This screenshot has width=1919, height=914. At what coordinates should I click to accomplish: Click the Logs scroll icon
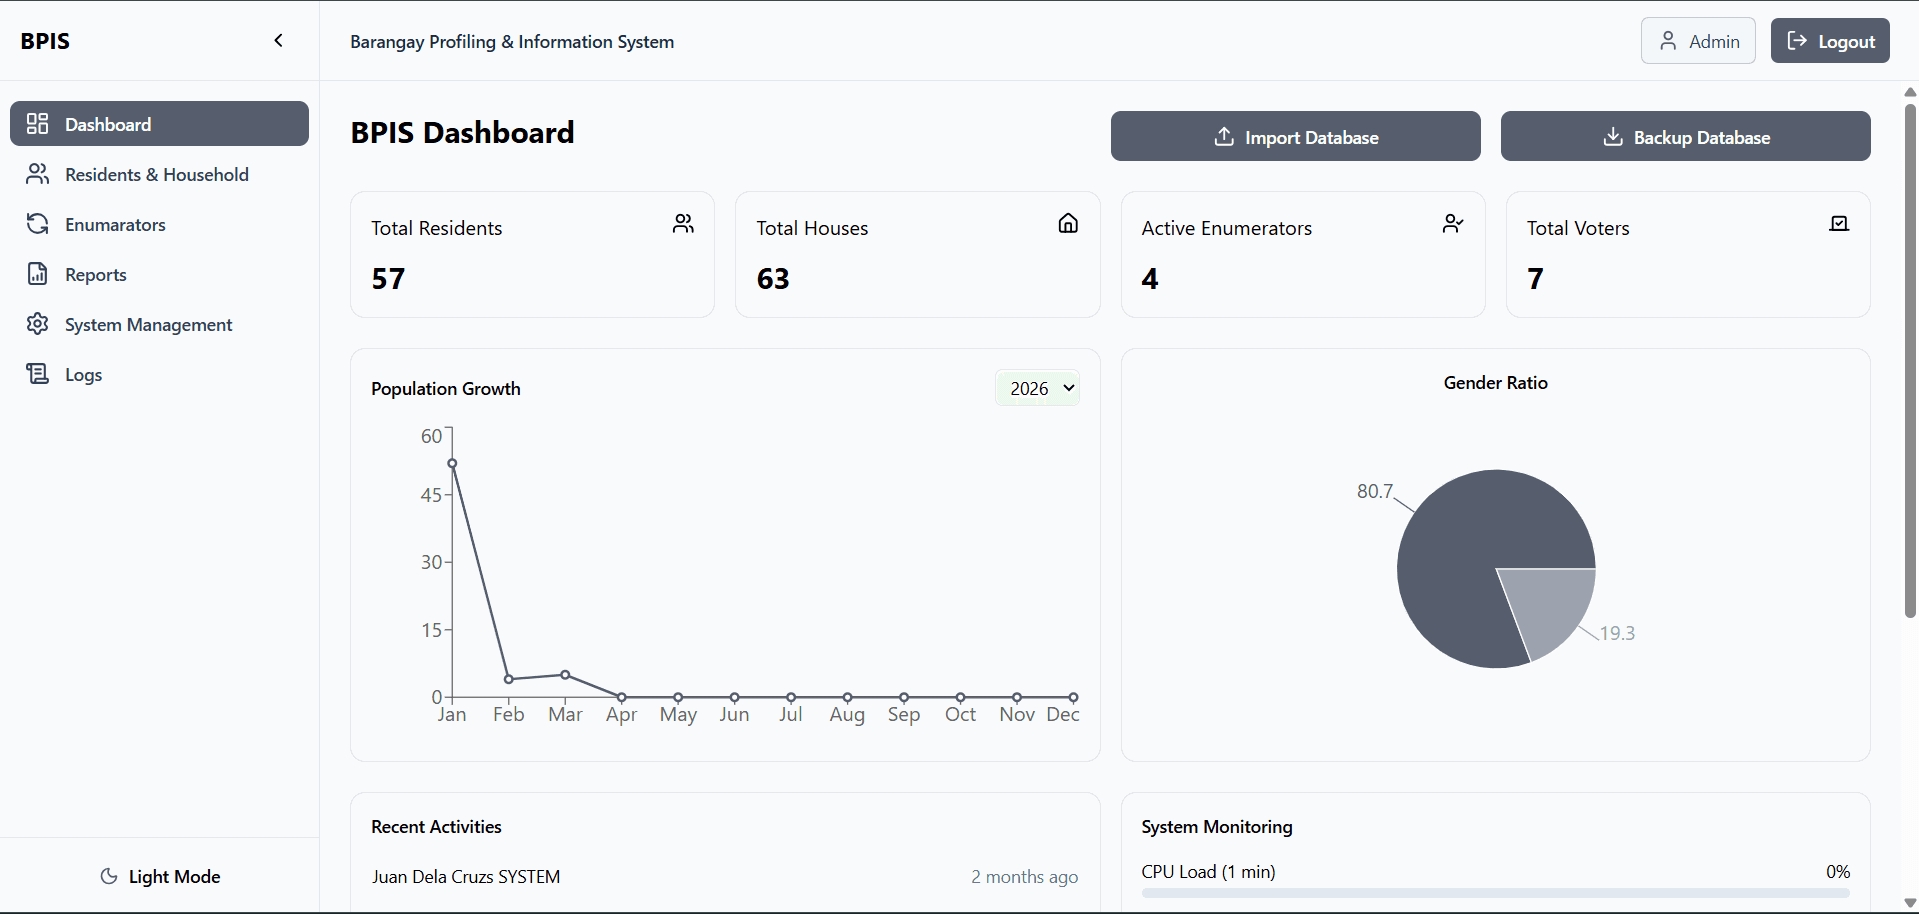37,374
